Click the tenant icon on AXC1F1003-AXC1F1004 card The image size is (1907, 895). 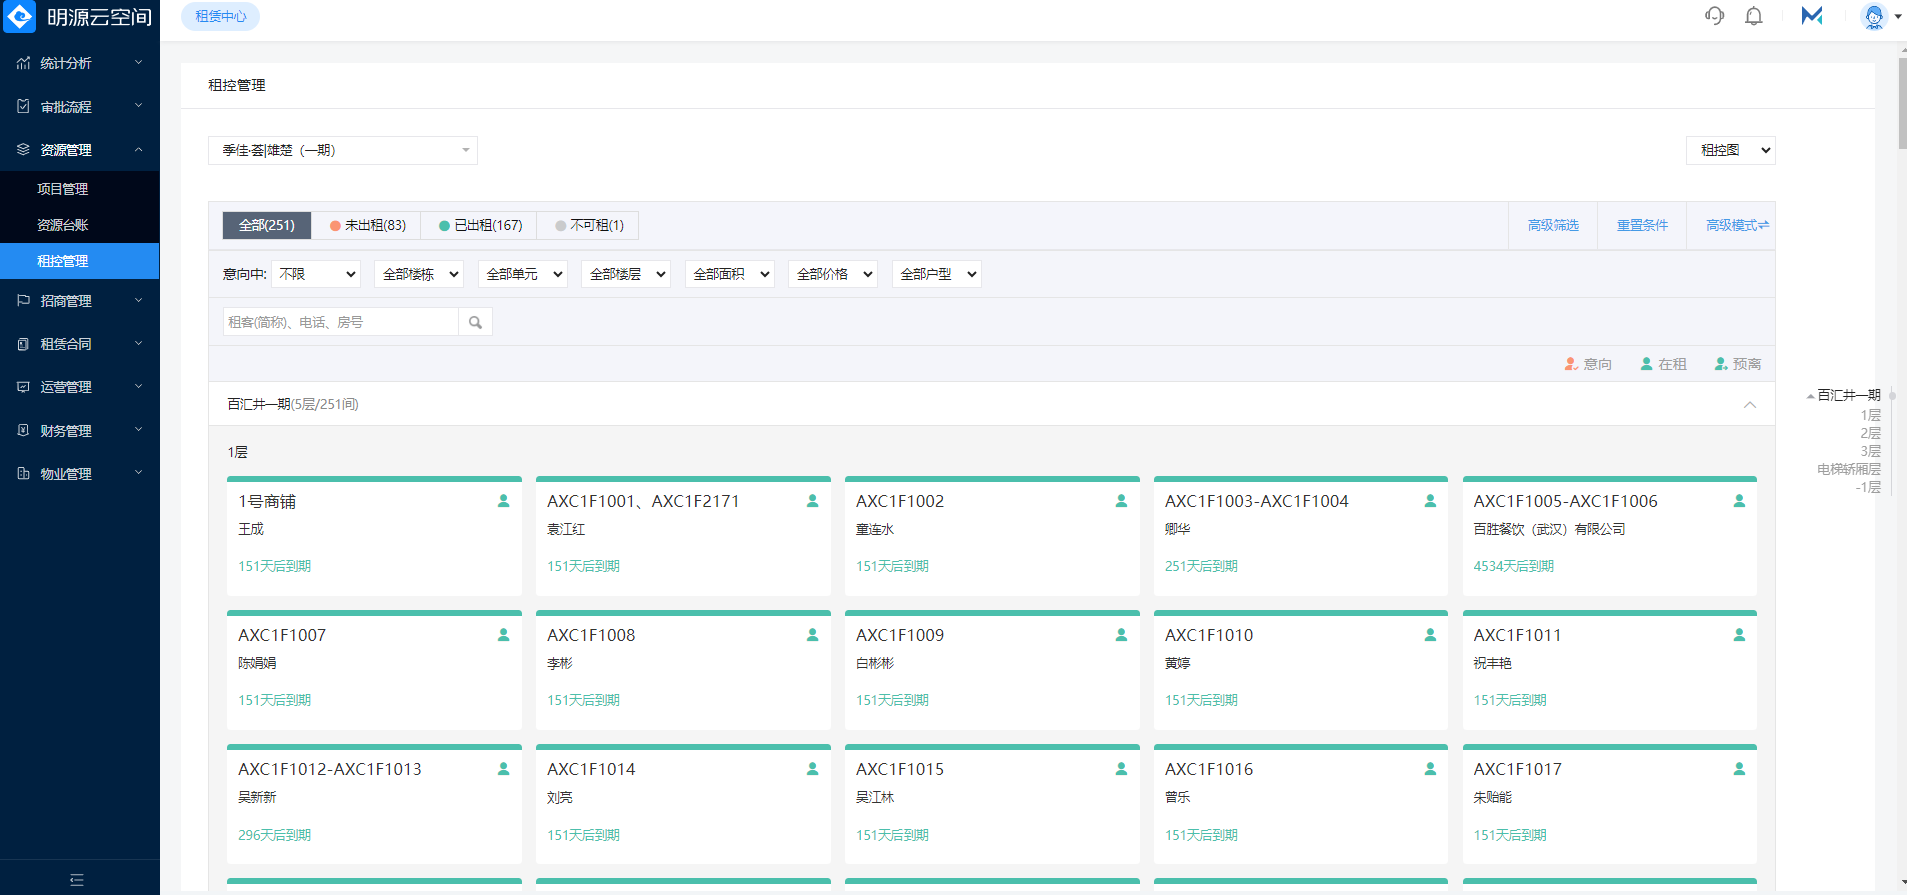click(x=1430, y=501)
